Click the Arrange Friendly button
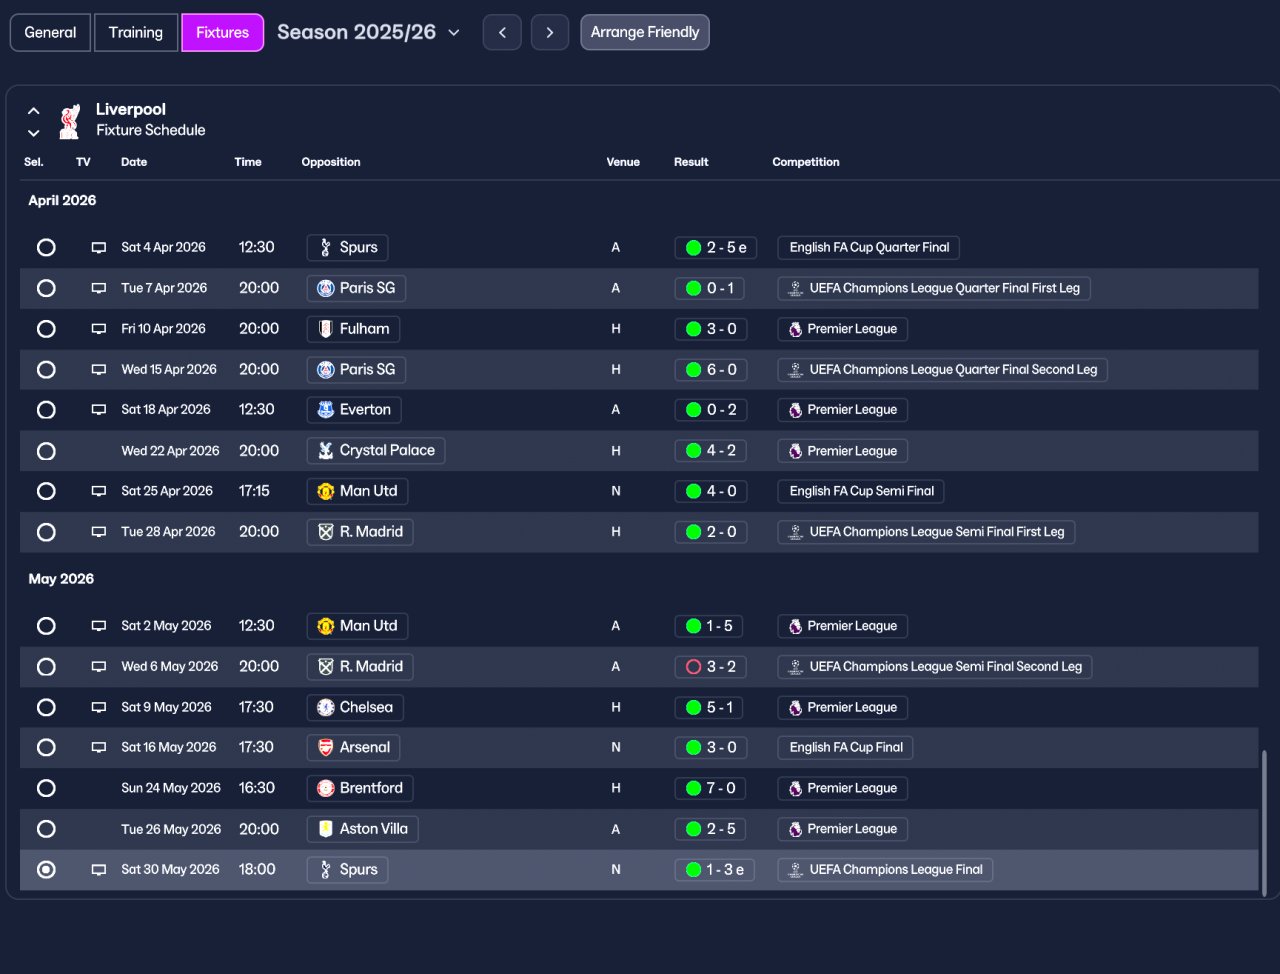This screenshot has width=1280, height=974. pos(644,32)
